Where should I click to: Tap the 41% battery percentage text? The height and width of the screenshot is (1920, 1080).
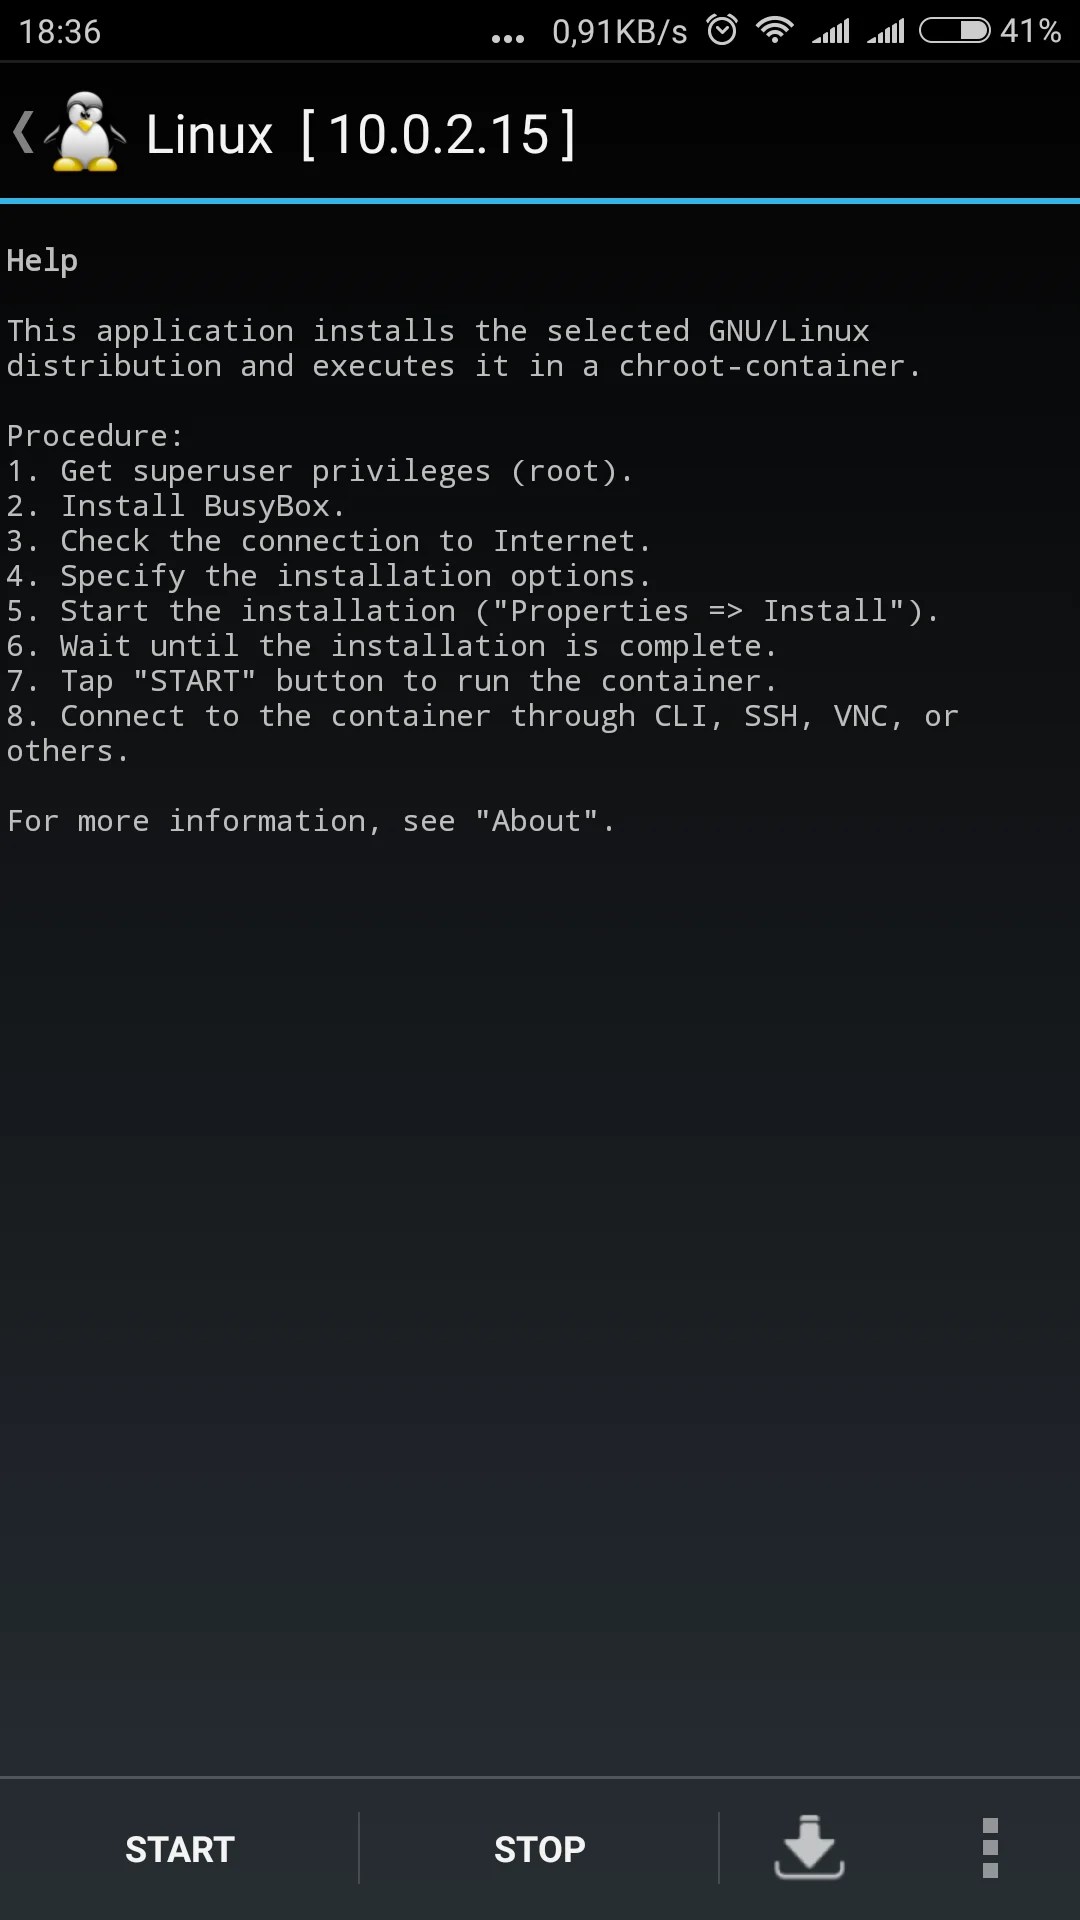pos(1030,31)
